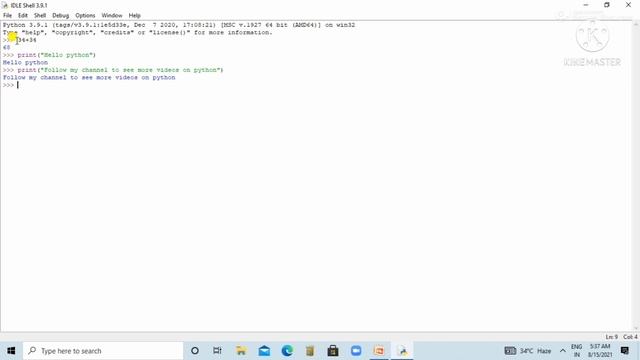Open Task View on the taskbar

click(x=217, y=351)
